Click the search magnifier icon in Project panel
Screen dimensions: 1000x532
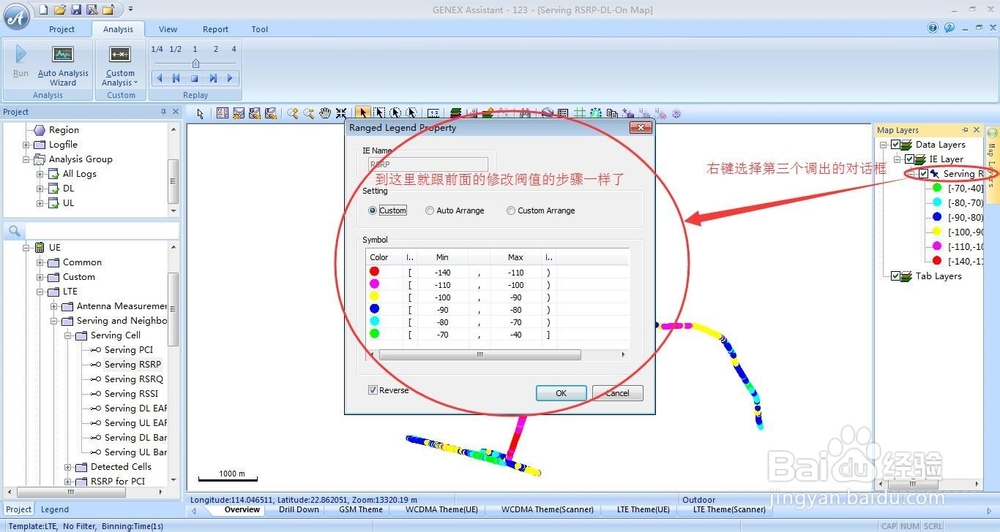point(14,230)
